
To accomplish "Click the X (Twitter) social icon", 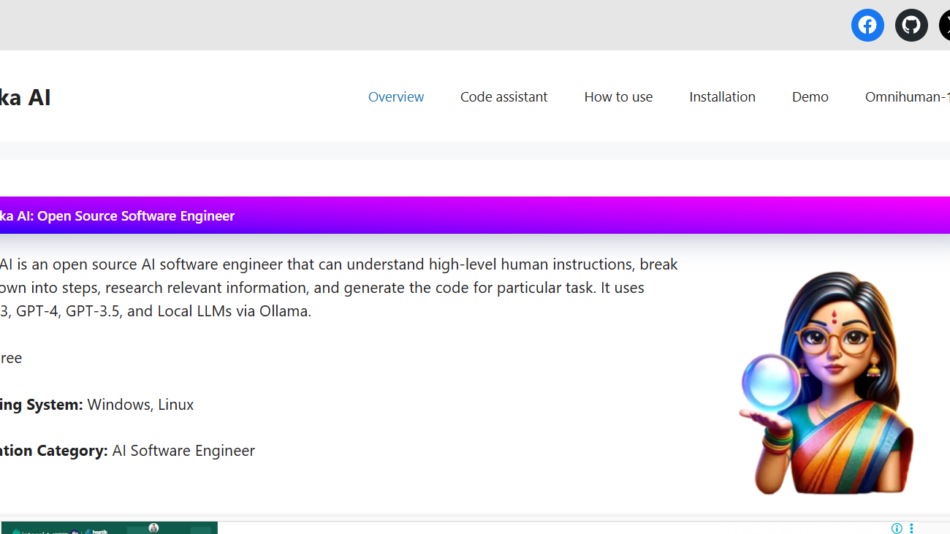I will 944,25.
